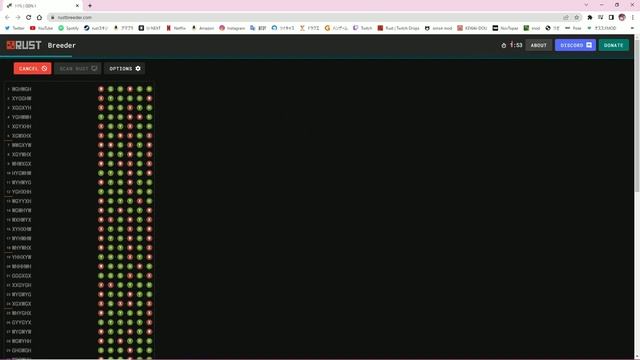Click the RUST Breeder logo
Image resolution: width=640 pixels, height=360 pixels.
pyautogui.click(x=41, y=45)
